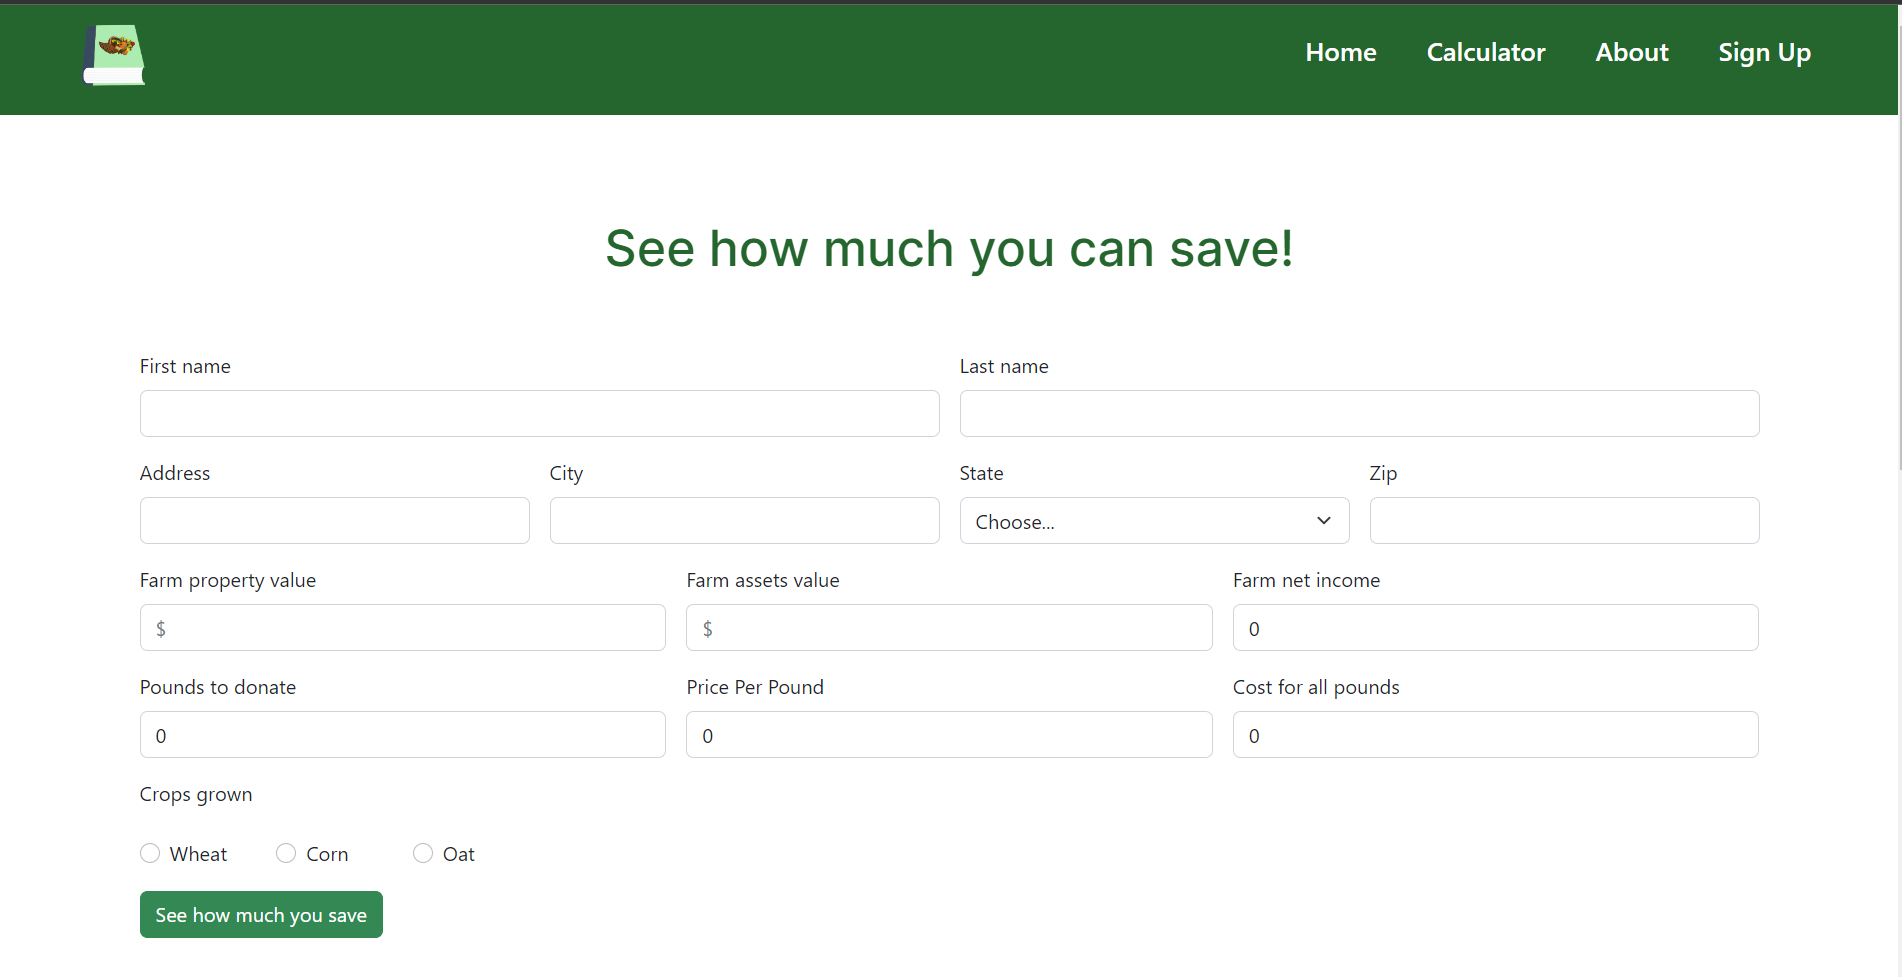Open the Calculator nav link
The image size is (1902, 977).
[x=1486, y=52]
